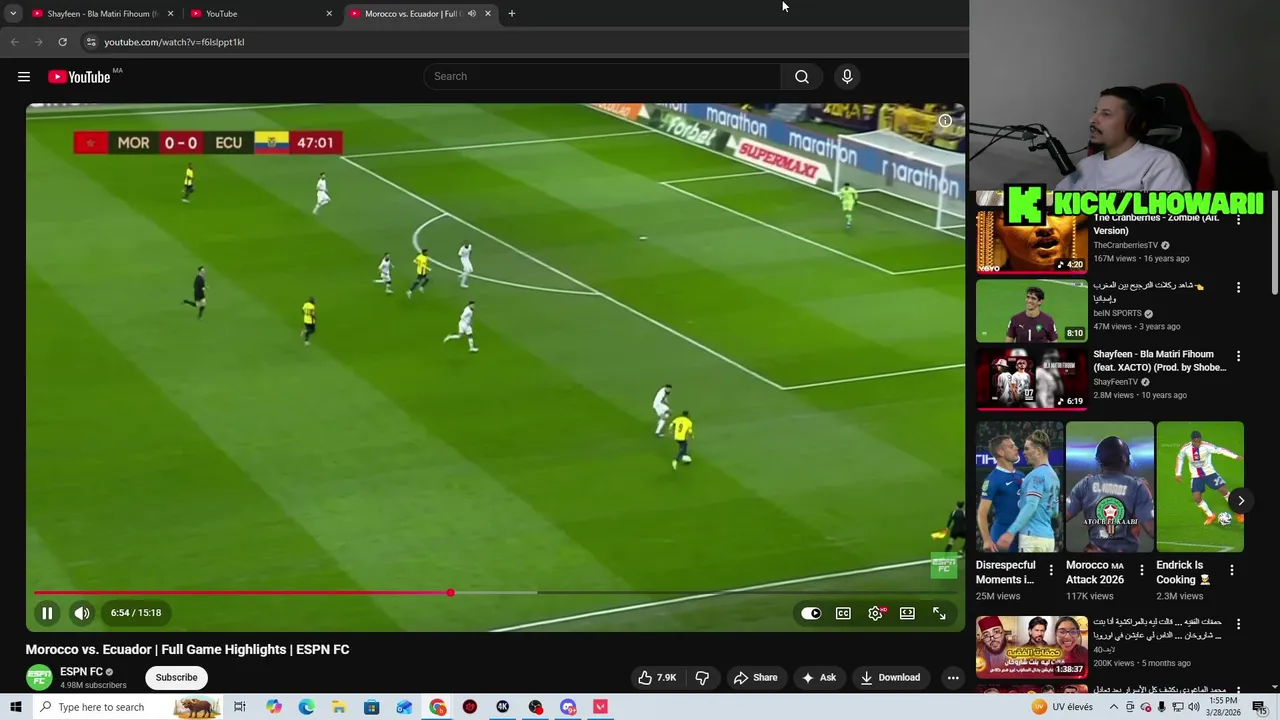Screen dimensions: 1280x720
Task: Open the video info card icon
Action: click(945, 121)
